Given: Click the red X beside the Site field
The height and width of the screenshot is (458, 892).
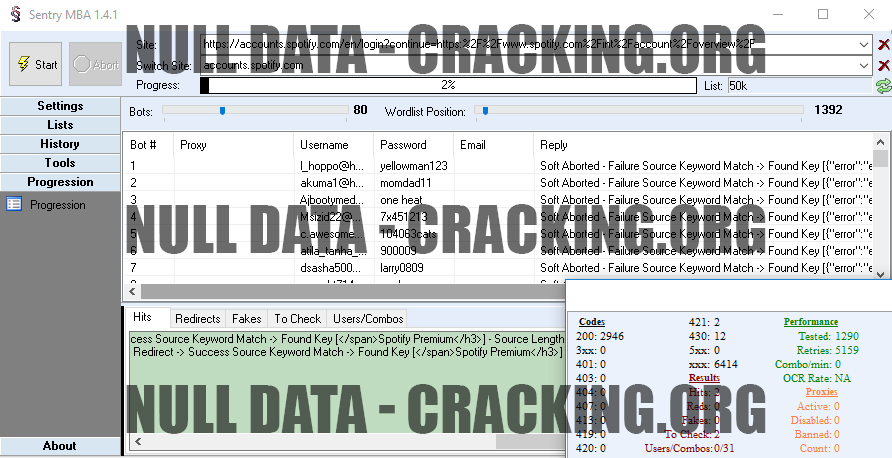Looking at the screenshot, I should tap(883, 44).
